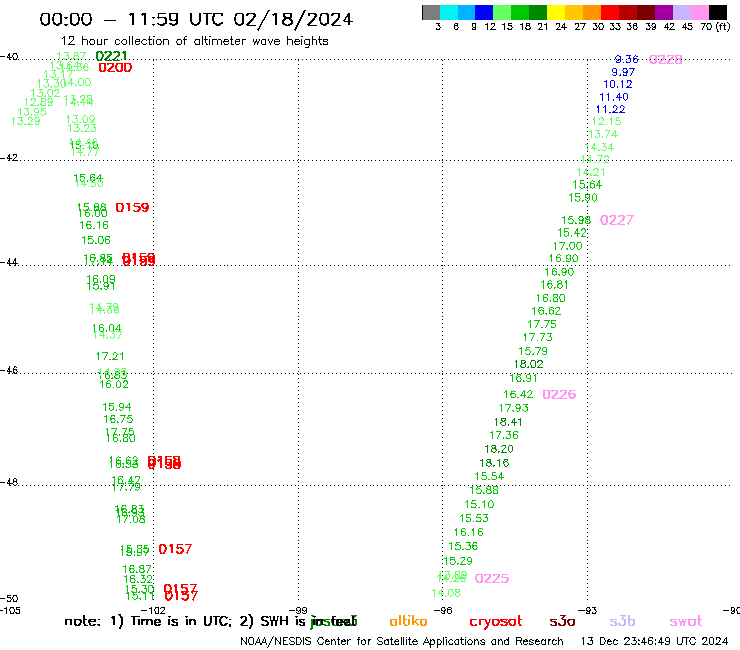Click the wave height value '15.42'
Viewport: 740px width, 650px height.
pos(572,233)
